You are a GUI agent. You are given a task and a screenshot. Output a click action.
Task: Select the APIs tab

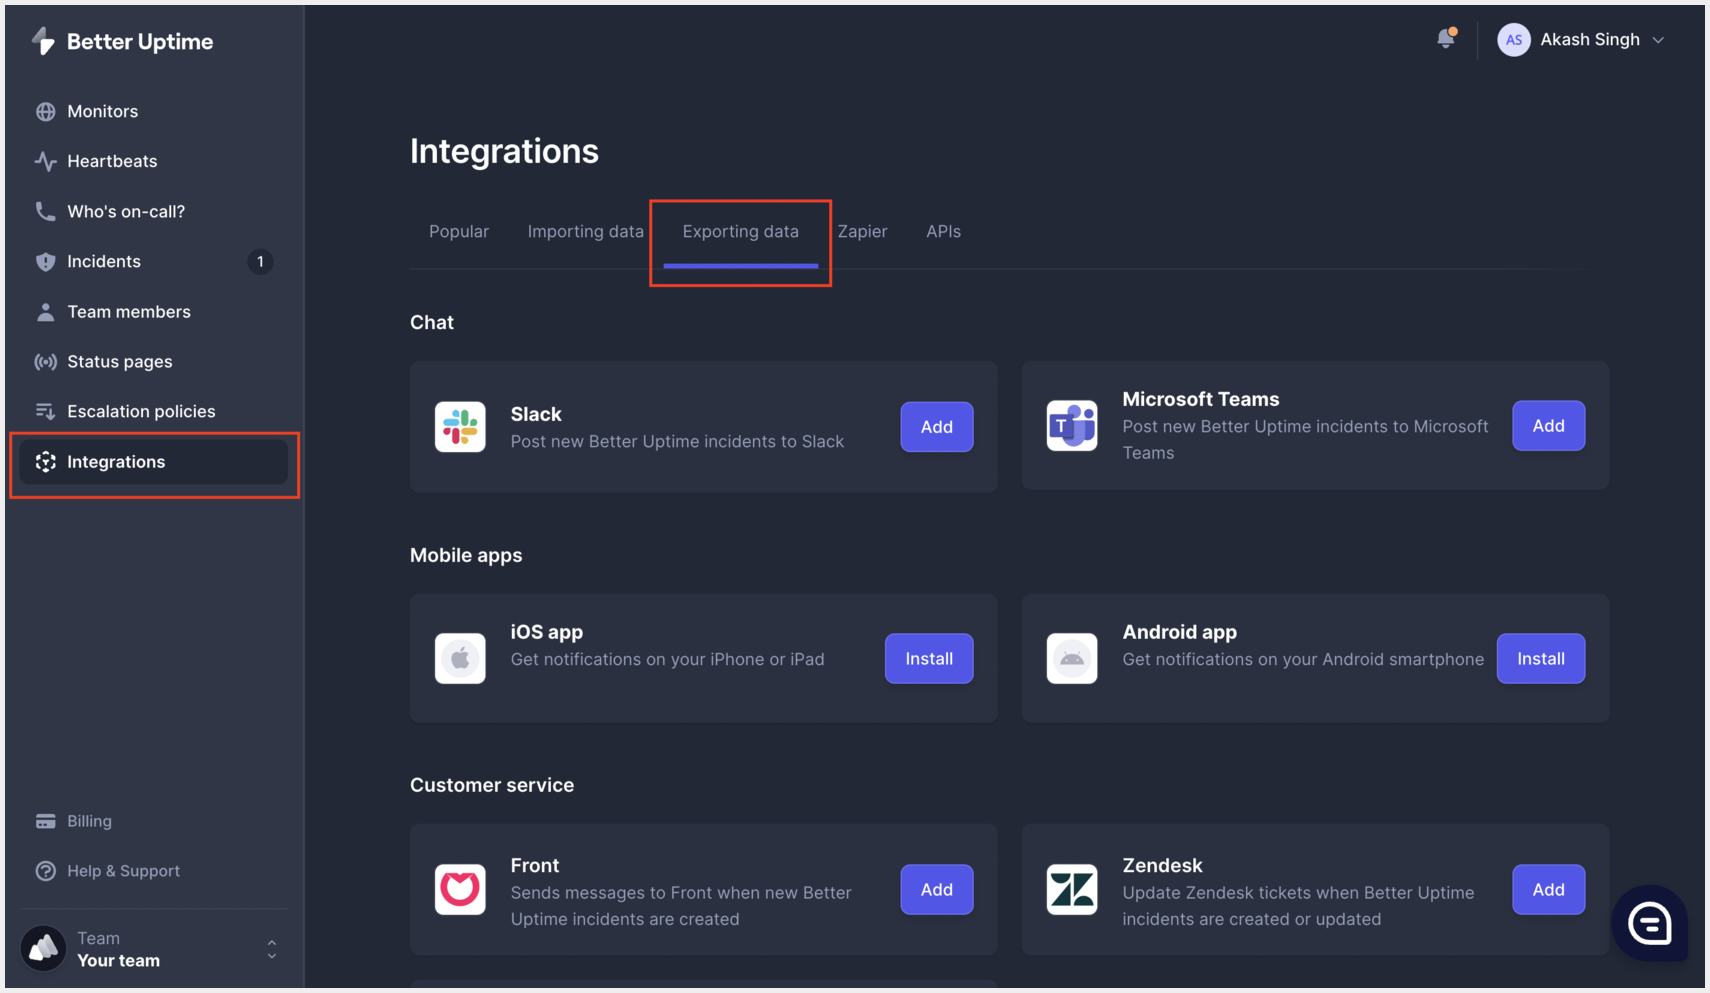[943, 231]
